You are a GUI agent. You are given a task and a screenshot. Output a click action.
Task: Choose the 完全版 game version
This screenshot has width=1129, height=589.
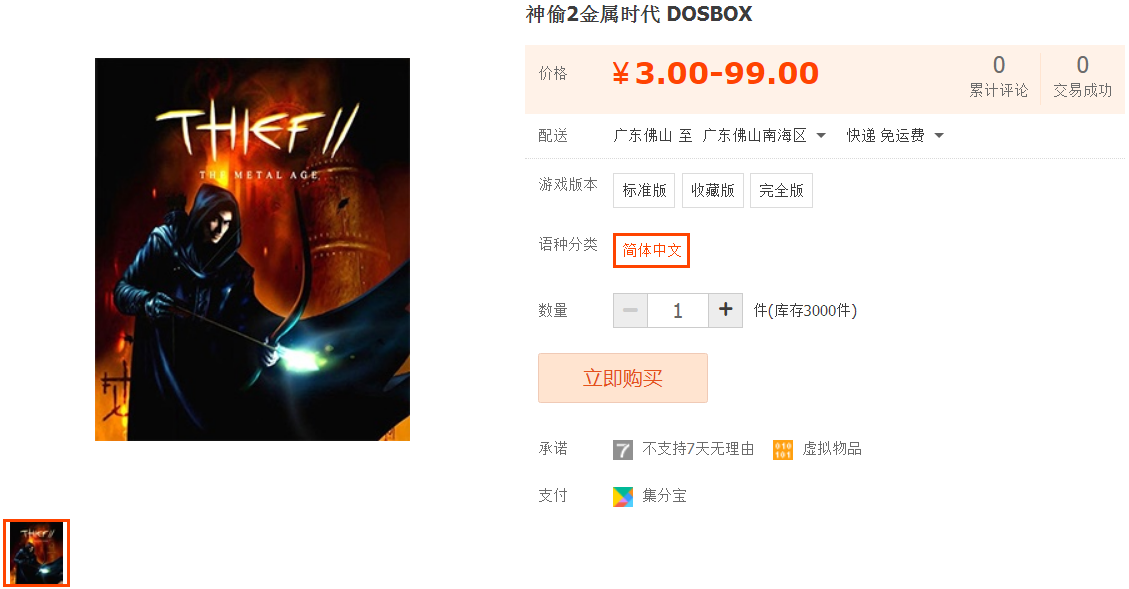click(781, 190)
